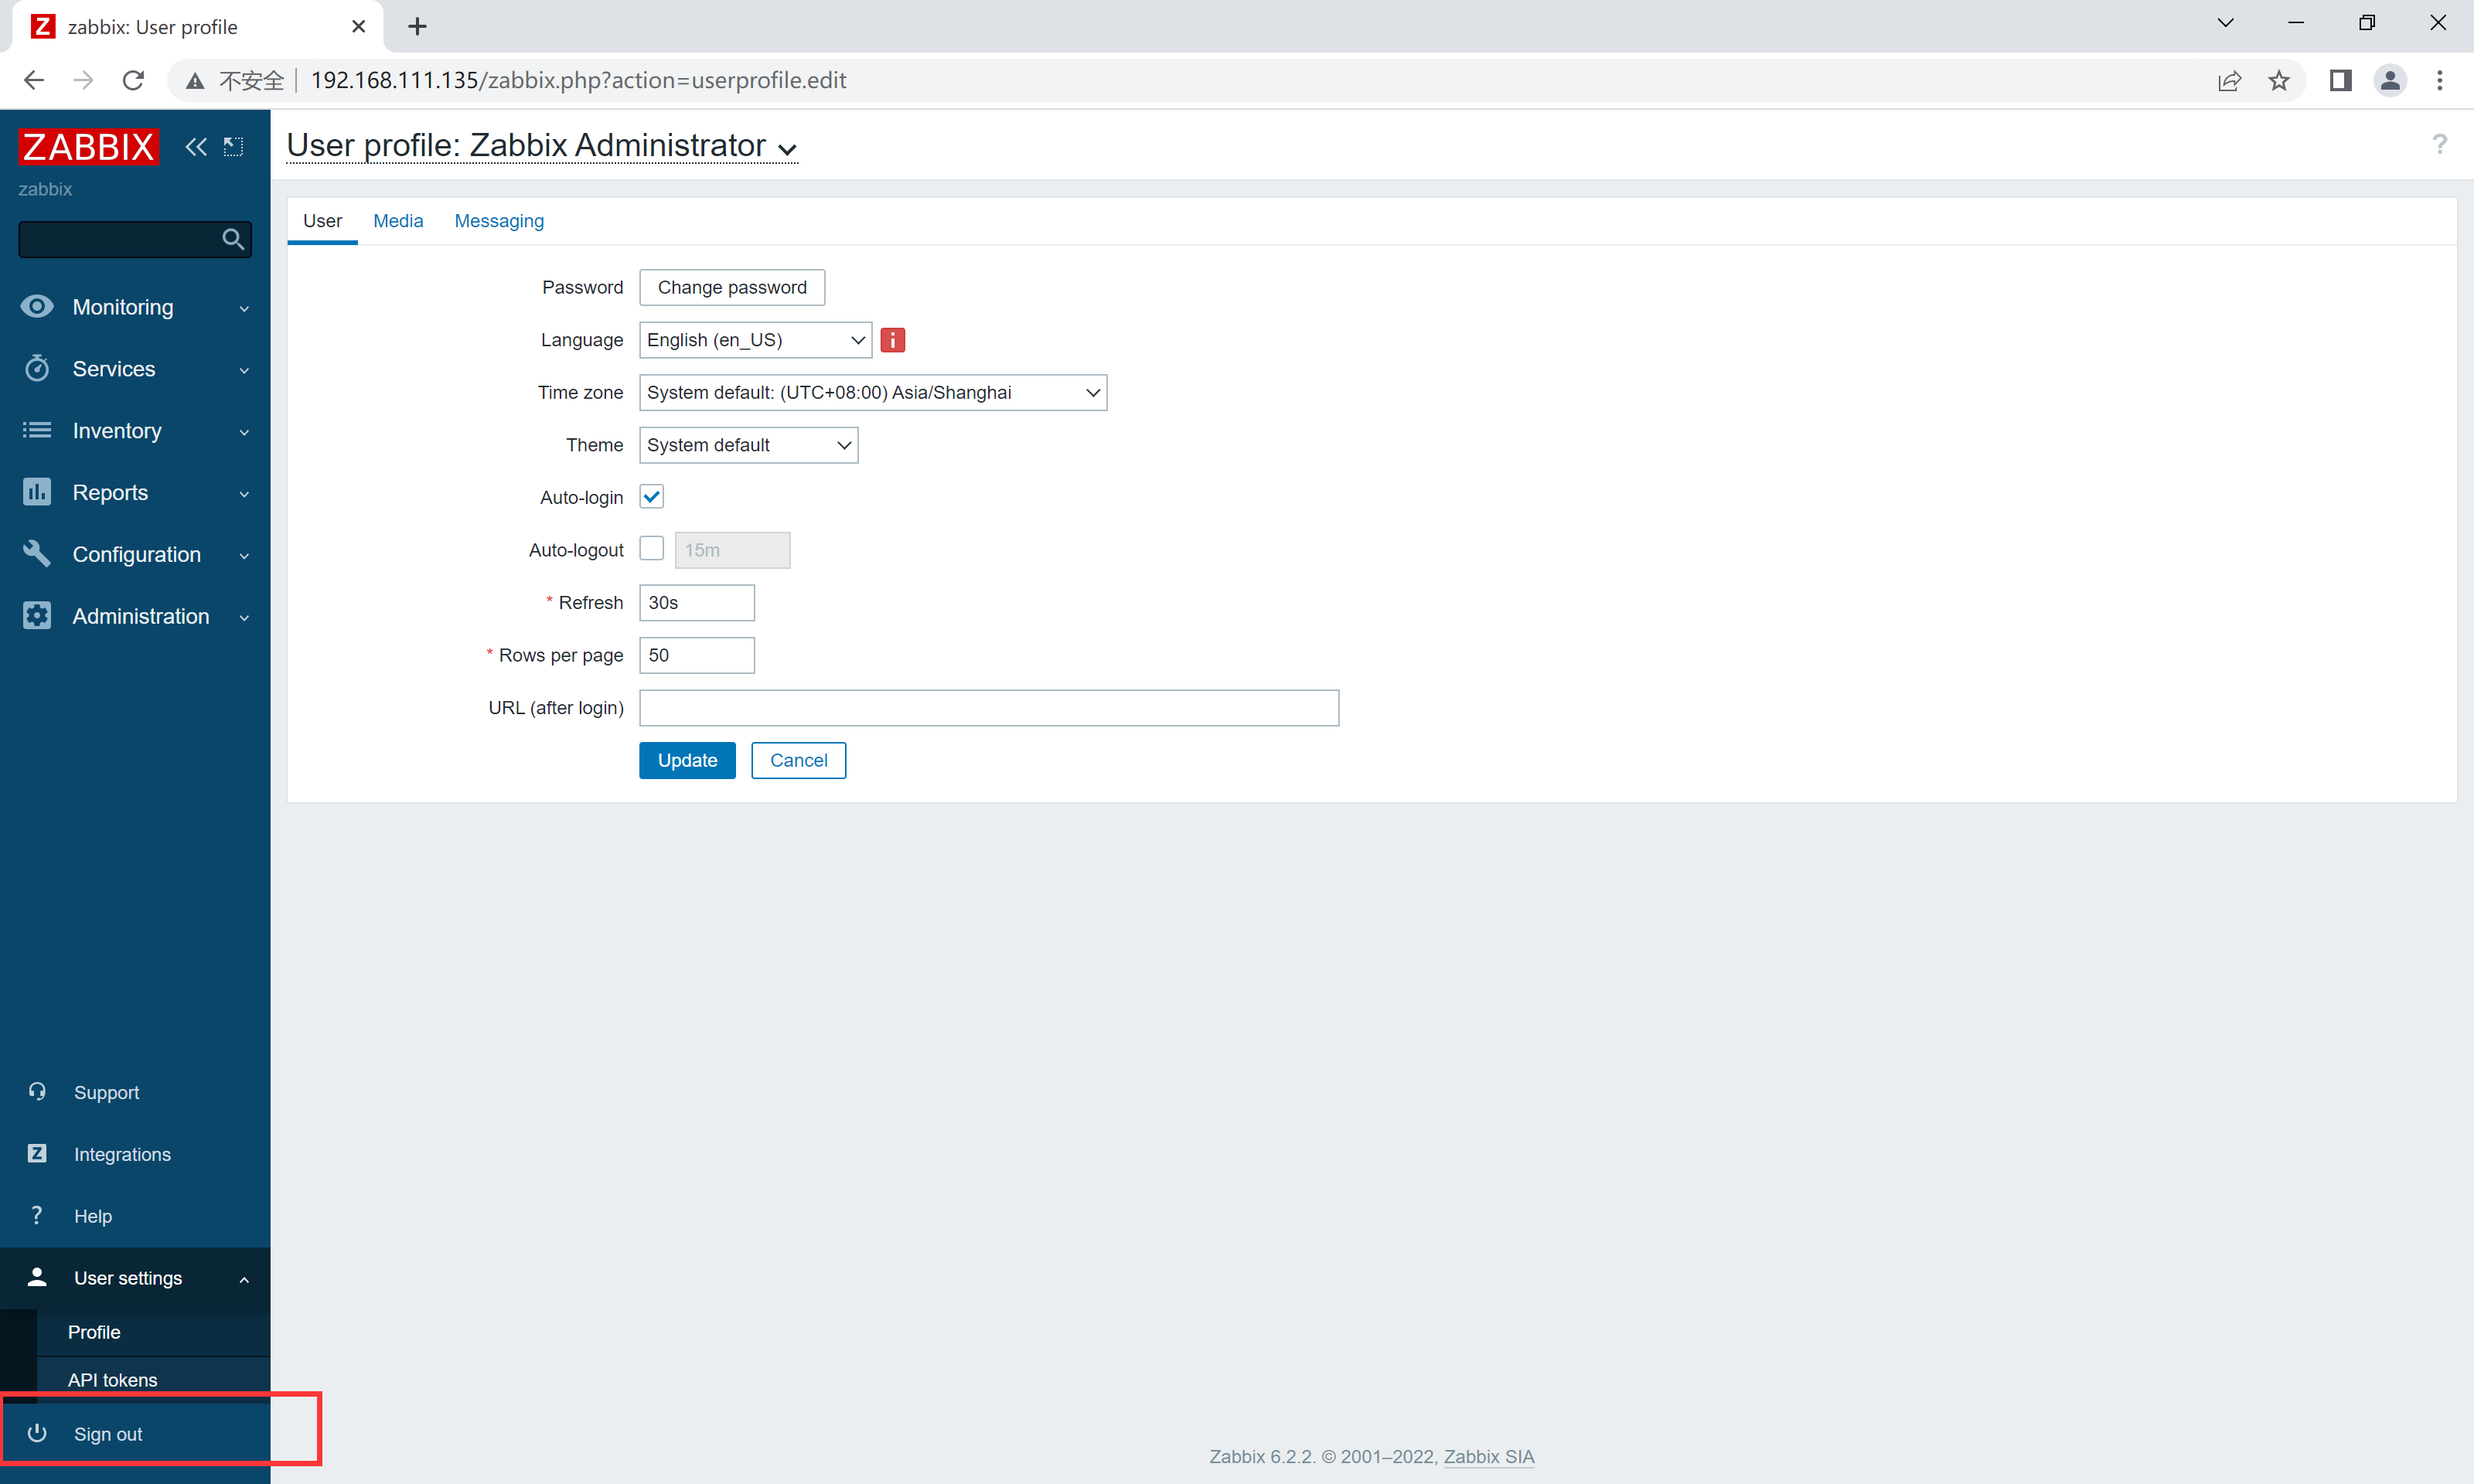The width and height of the screenshot is (2474, 1484).
Task: Click the not-secure warning icon
Action: (x=195, y=81)
